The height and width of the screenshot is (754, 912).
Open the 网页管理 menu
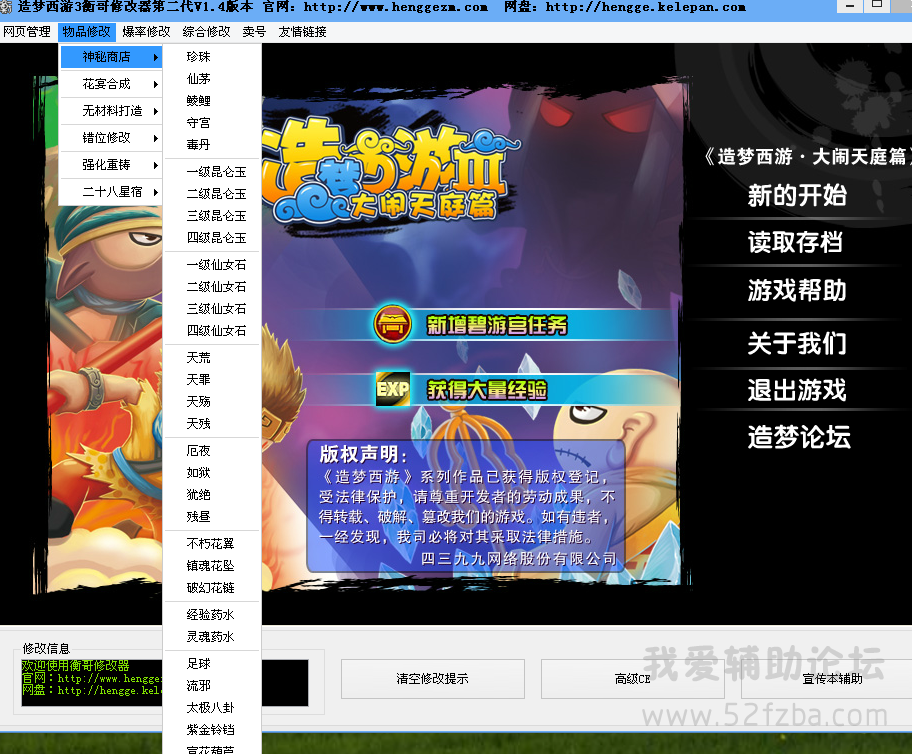tap(27, 31)
